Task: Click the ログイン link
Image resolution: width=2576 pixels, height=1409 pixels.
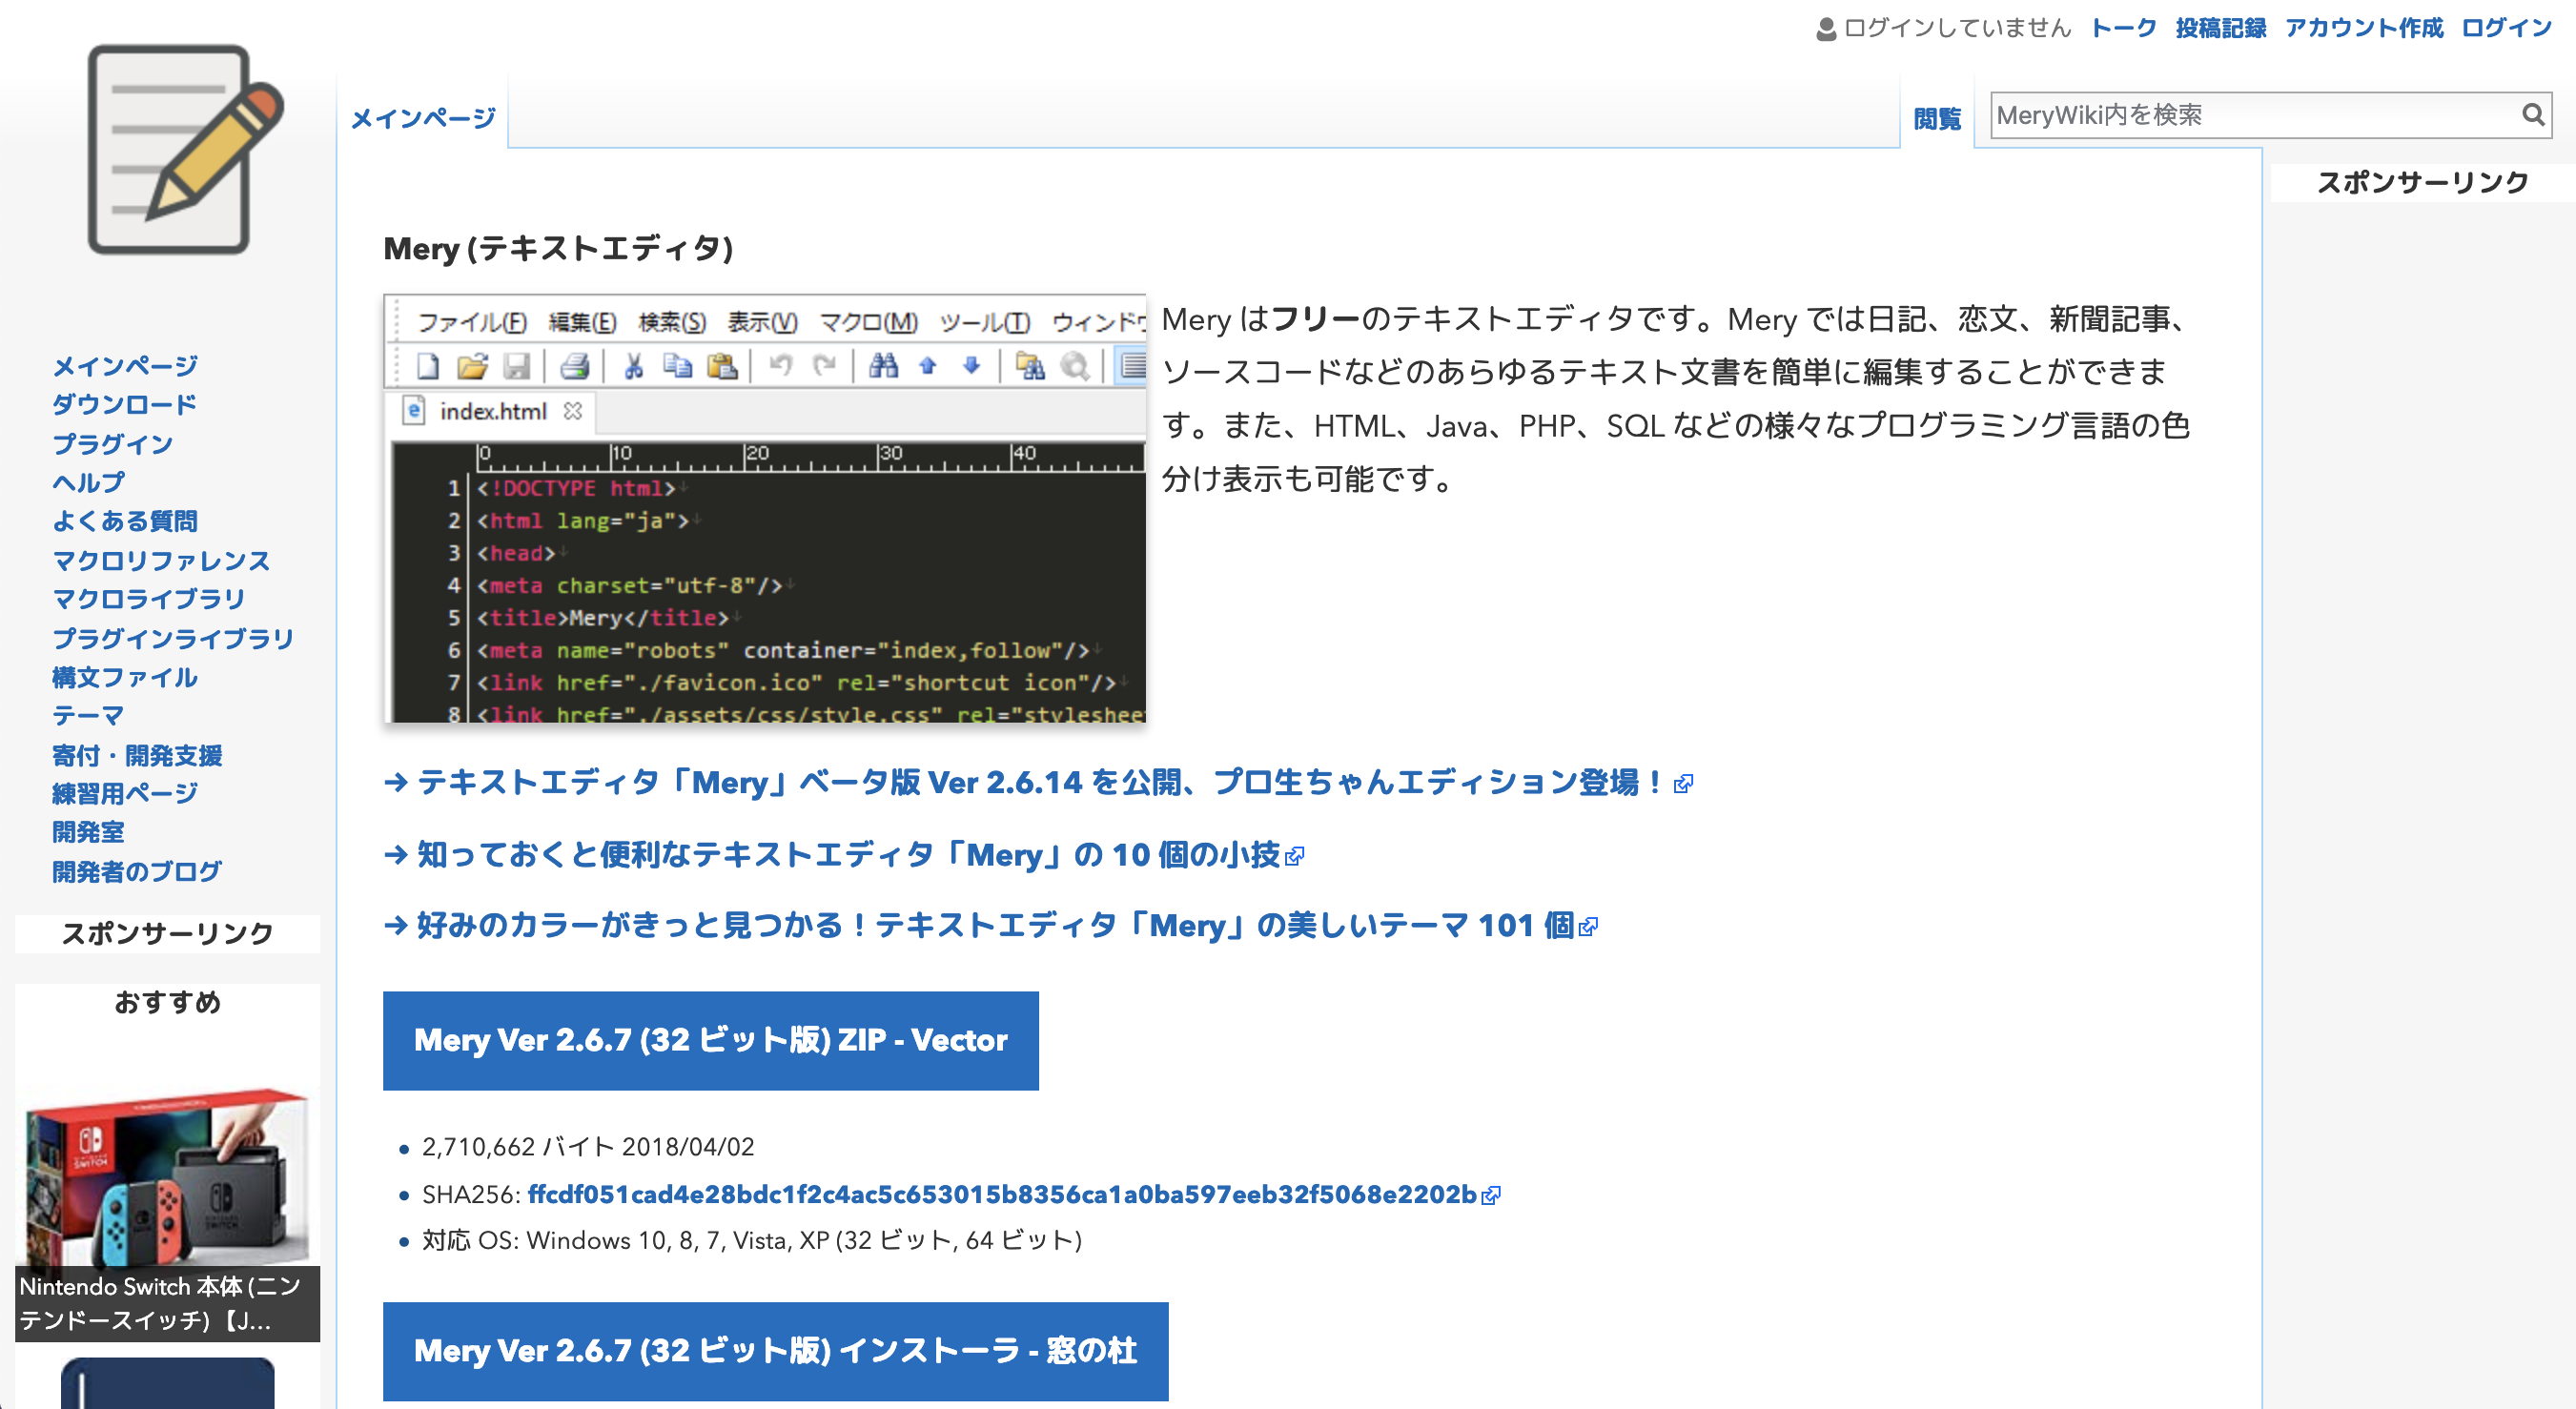Action: [2506, 28]
